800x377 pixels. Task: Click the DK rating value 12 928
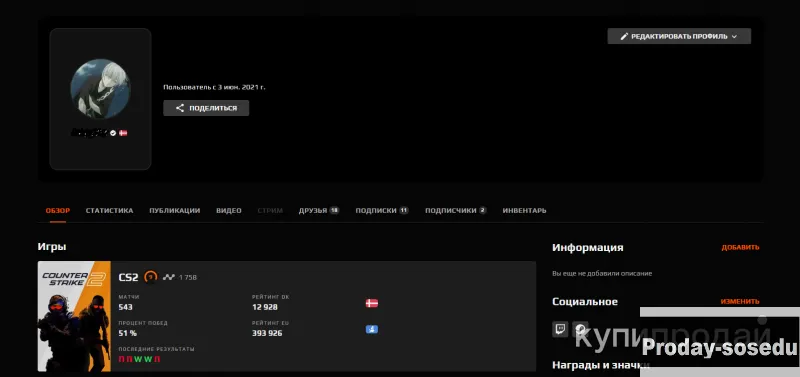tap(265, 307)
